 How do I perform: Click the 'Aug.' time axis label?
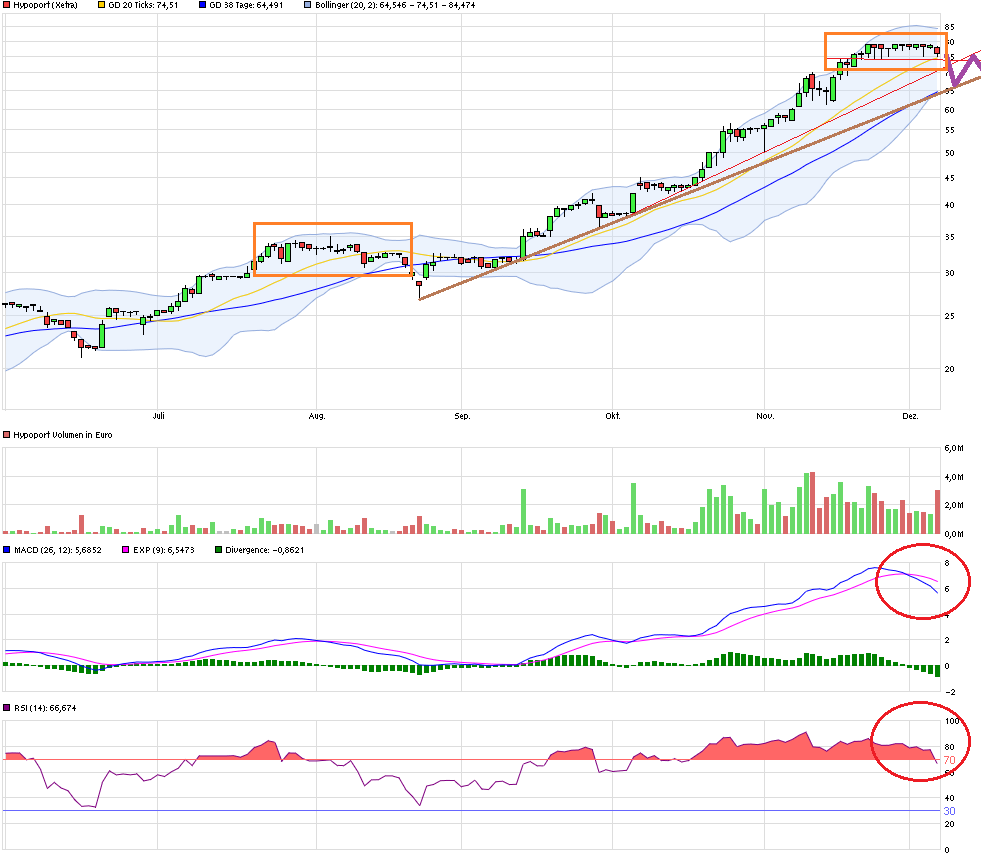pyautogui.click(x=317, y=416)
